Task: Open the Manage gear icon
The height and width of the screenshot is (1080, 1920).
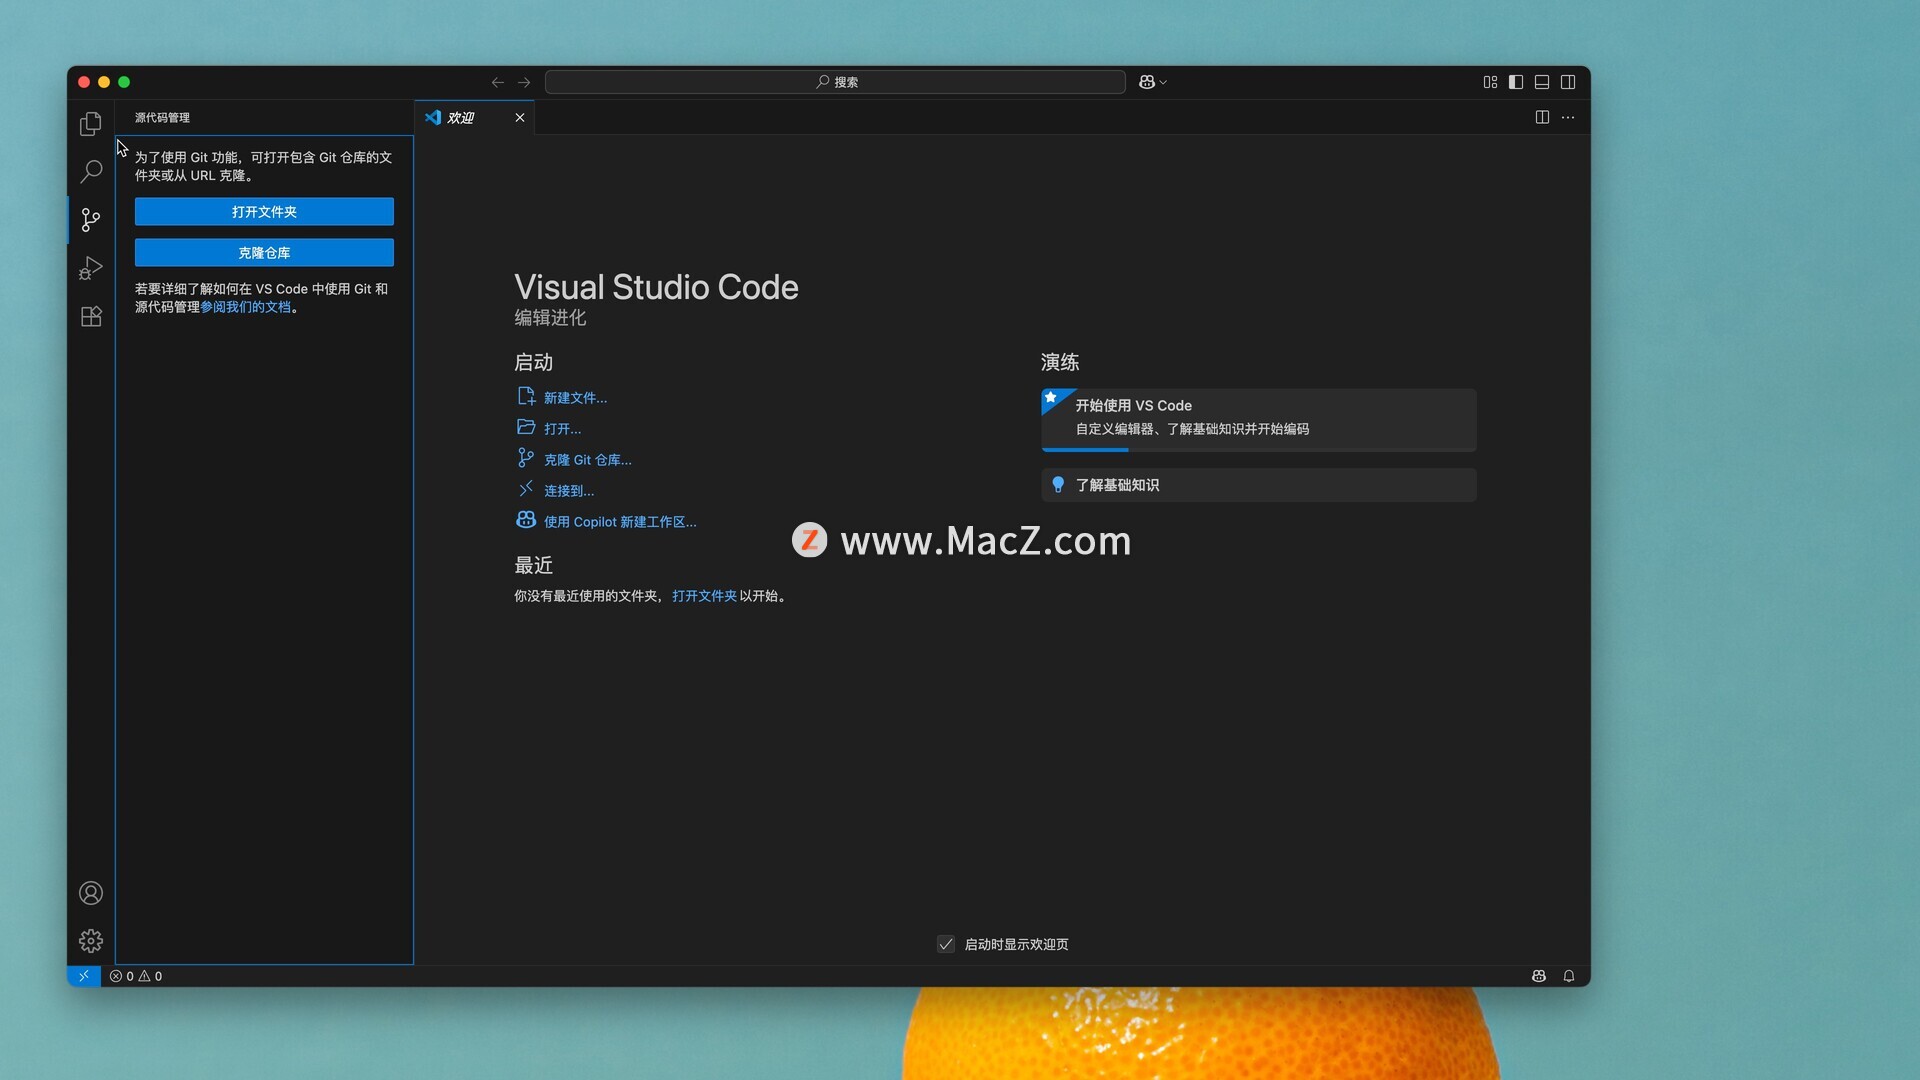Action: tap(91, 941)
